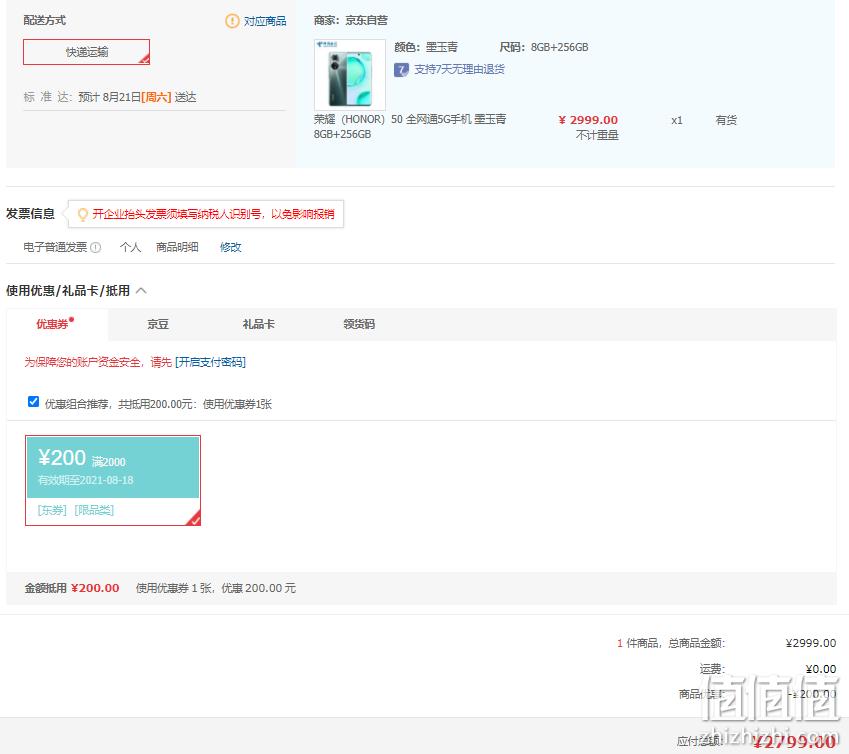Click the 电子普通发票 info icon
This screenshot has width=849, height=754.
tap(96, 247)
